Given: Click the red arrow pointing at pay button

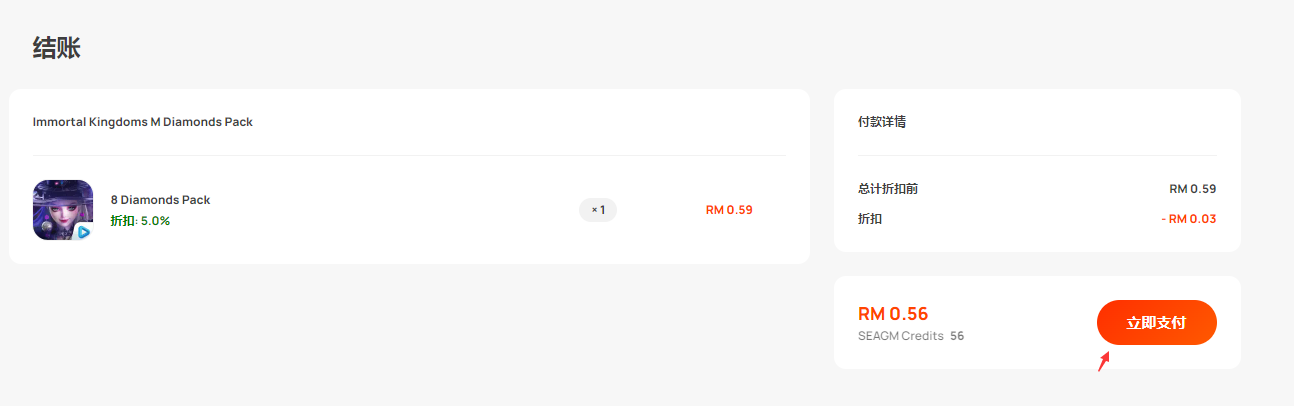Looking at the screenshot, I should click(1104, 361).
